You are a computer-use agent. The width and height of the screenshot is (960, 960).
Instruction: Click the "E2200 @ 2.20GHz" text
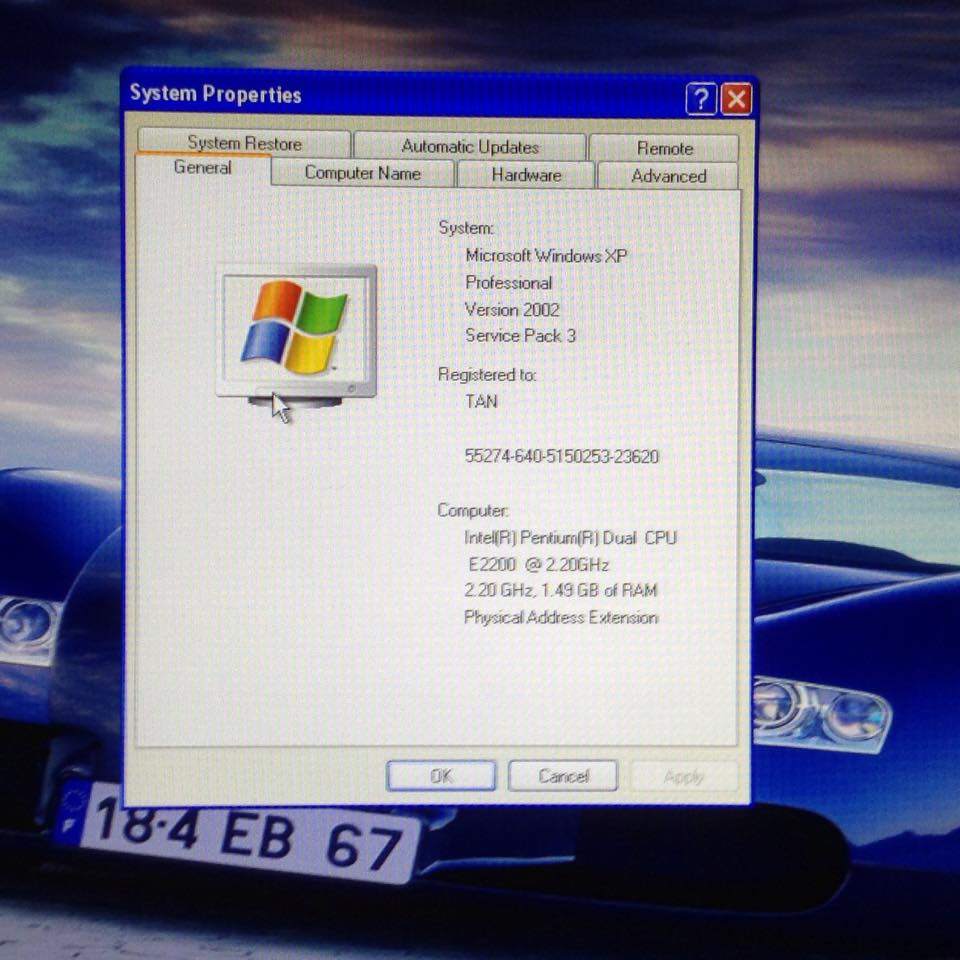point(538,564)
